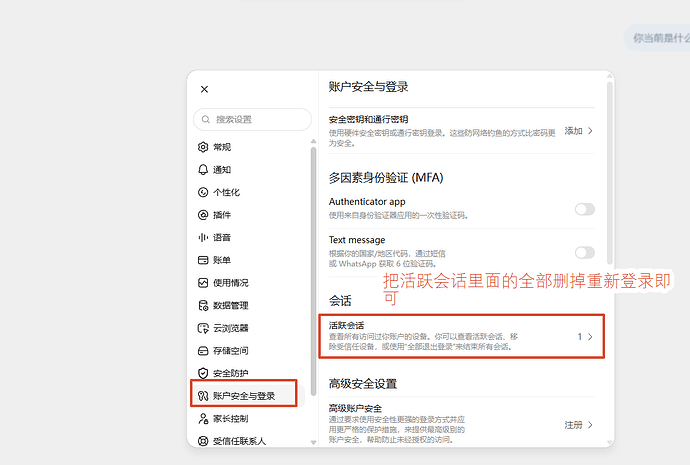Click the right panel scroll down arrow
The height and width of the screenshot is (465, 690).
[x=609, y=443]
